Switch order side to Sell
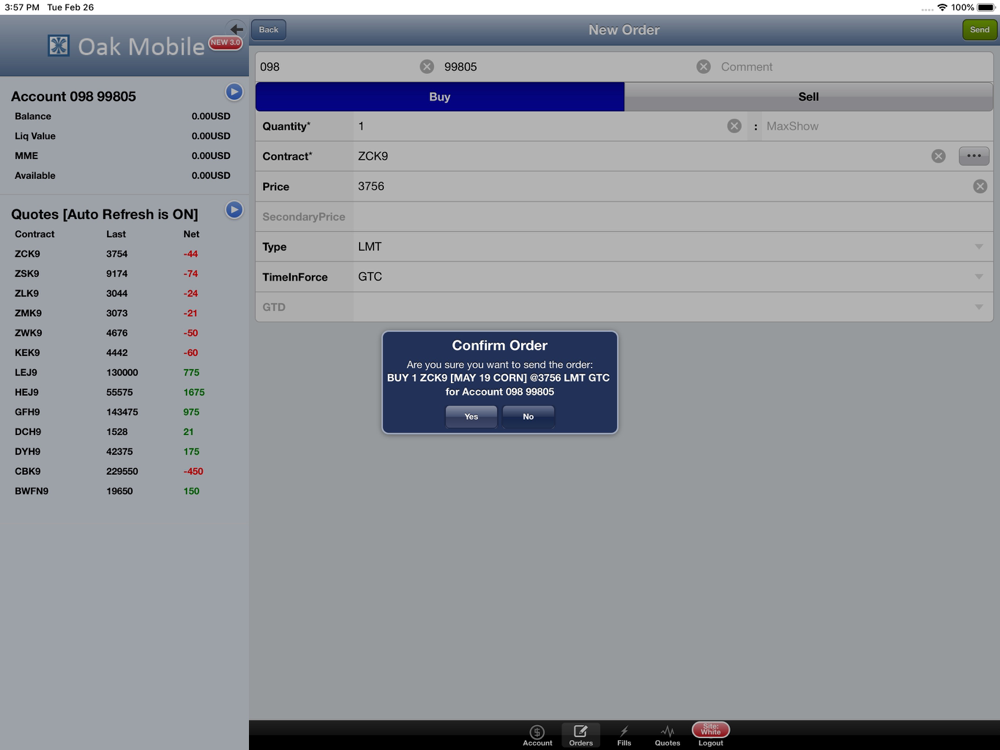The height and width of the screenshot is (750, 1000). click(808, 97)
